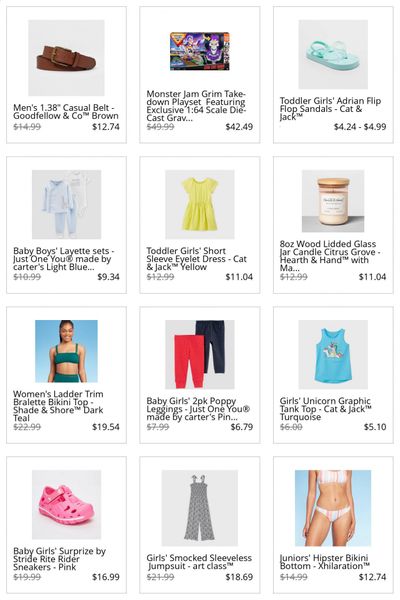Select the red and navy leggings image
This screenshot has width=400, height=600.
[199, 354]
